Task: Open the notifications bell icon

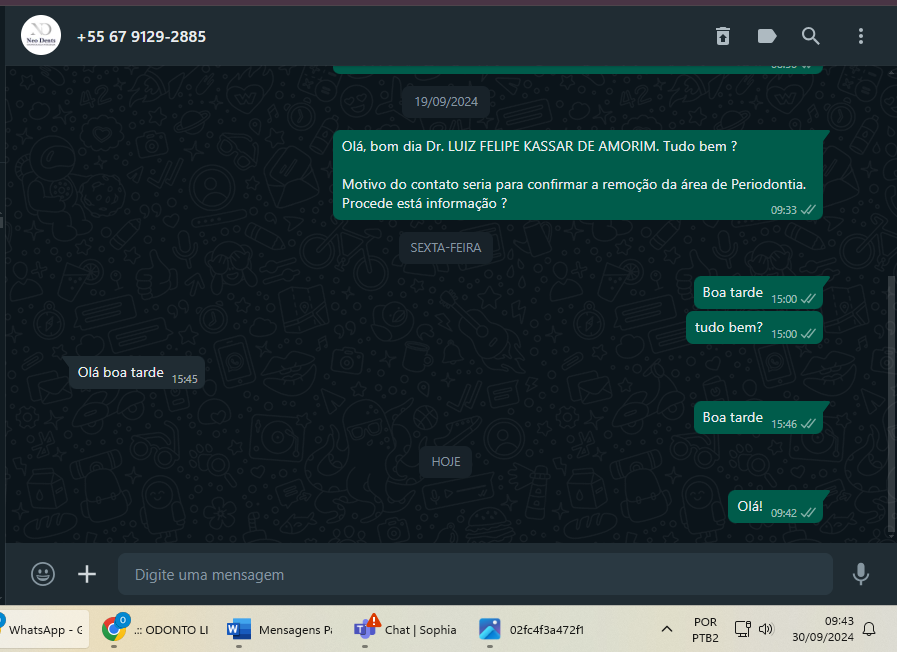Action: click(869, 629)
